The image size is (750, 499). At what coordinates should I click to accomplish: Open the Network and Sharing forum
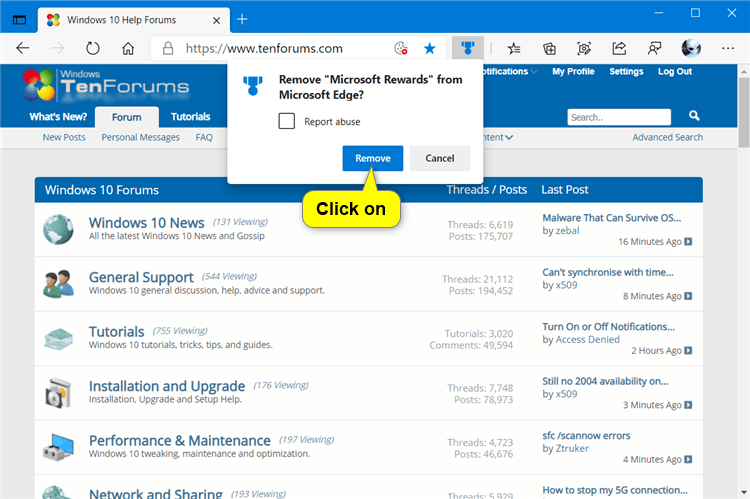tap(156, 493)
